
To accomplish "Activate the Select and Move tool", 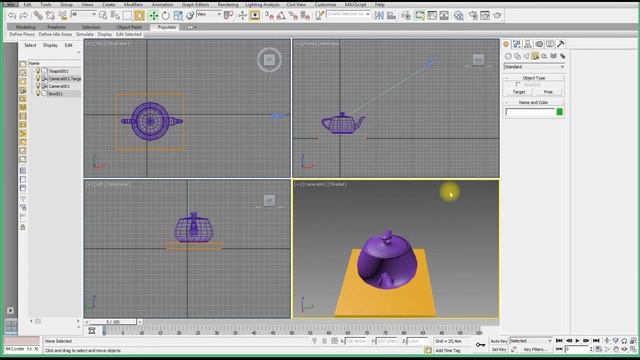I will 153,16.
